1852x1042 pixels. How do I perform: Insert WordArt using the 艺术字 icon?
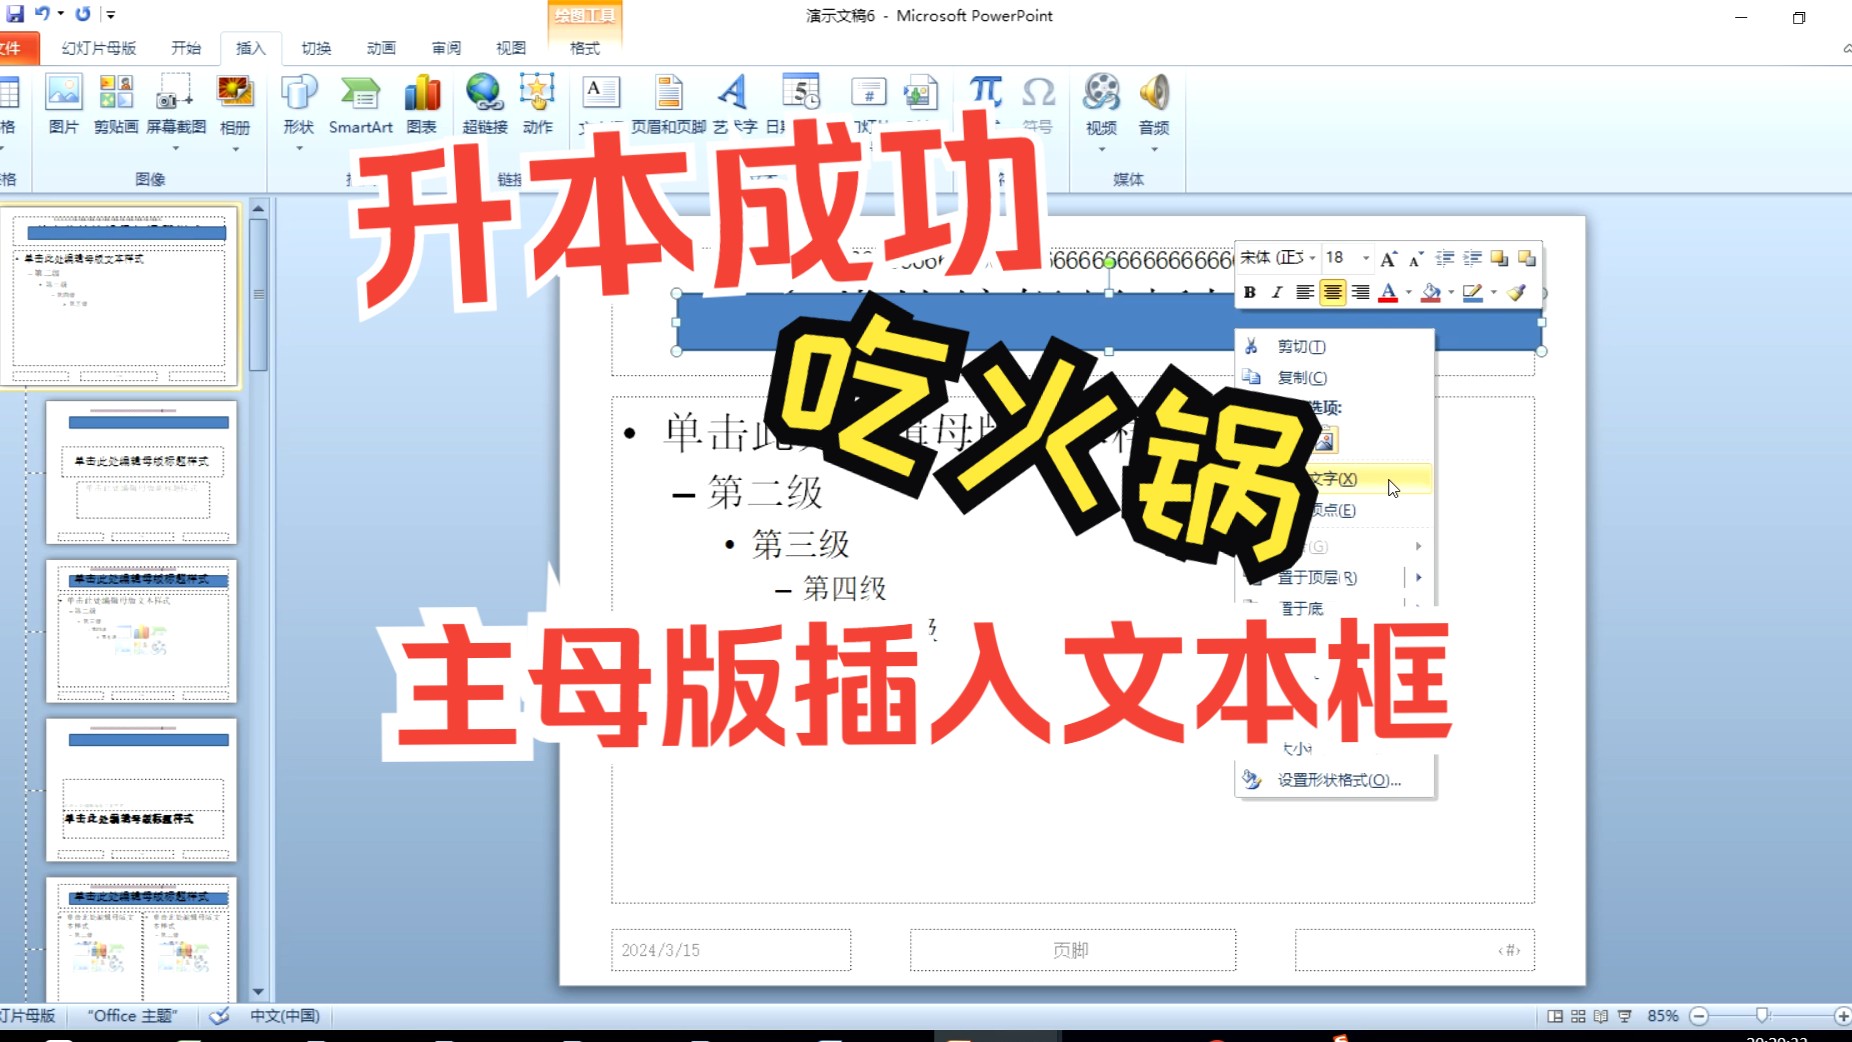(x=731, y=105)
